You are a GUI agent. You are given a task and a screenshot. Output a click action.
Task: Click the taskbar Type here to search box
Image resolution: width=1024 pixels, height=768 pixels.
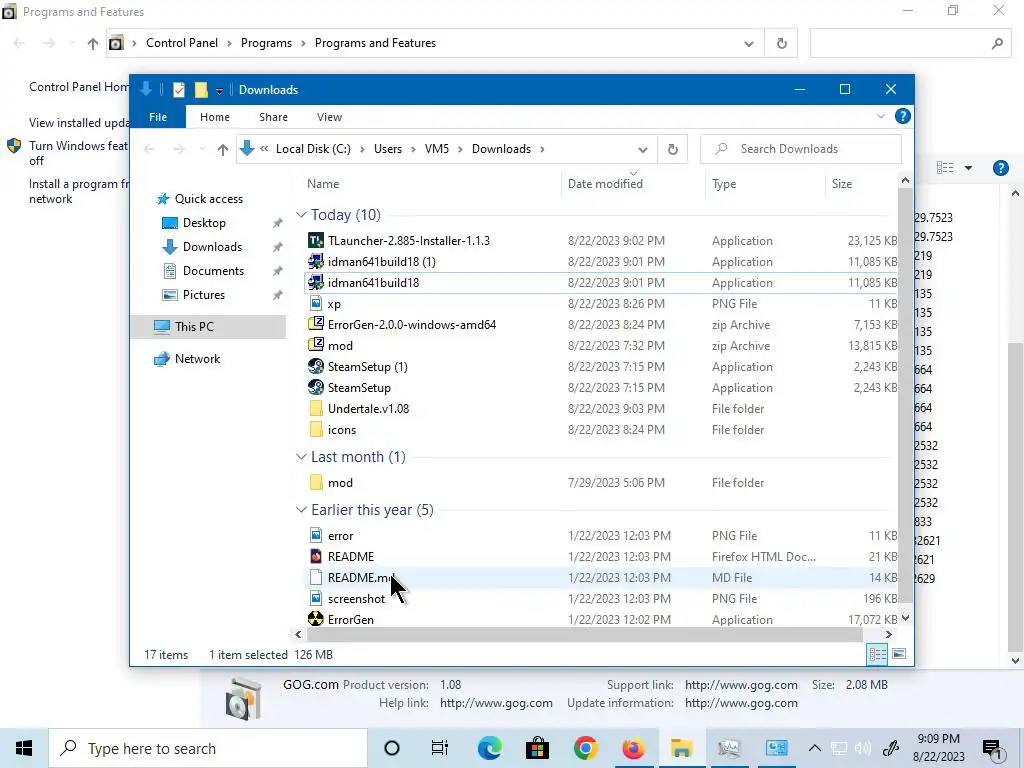pyautogui.click(x=208, y=748)
